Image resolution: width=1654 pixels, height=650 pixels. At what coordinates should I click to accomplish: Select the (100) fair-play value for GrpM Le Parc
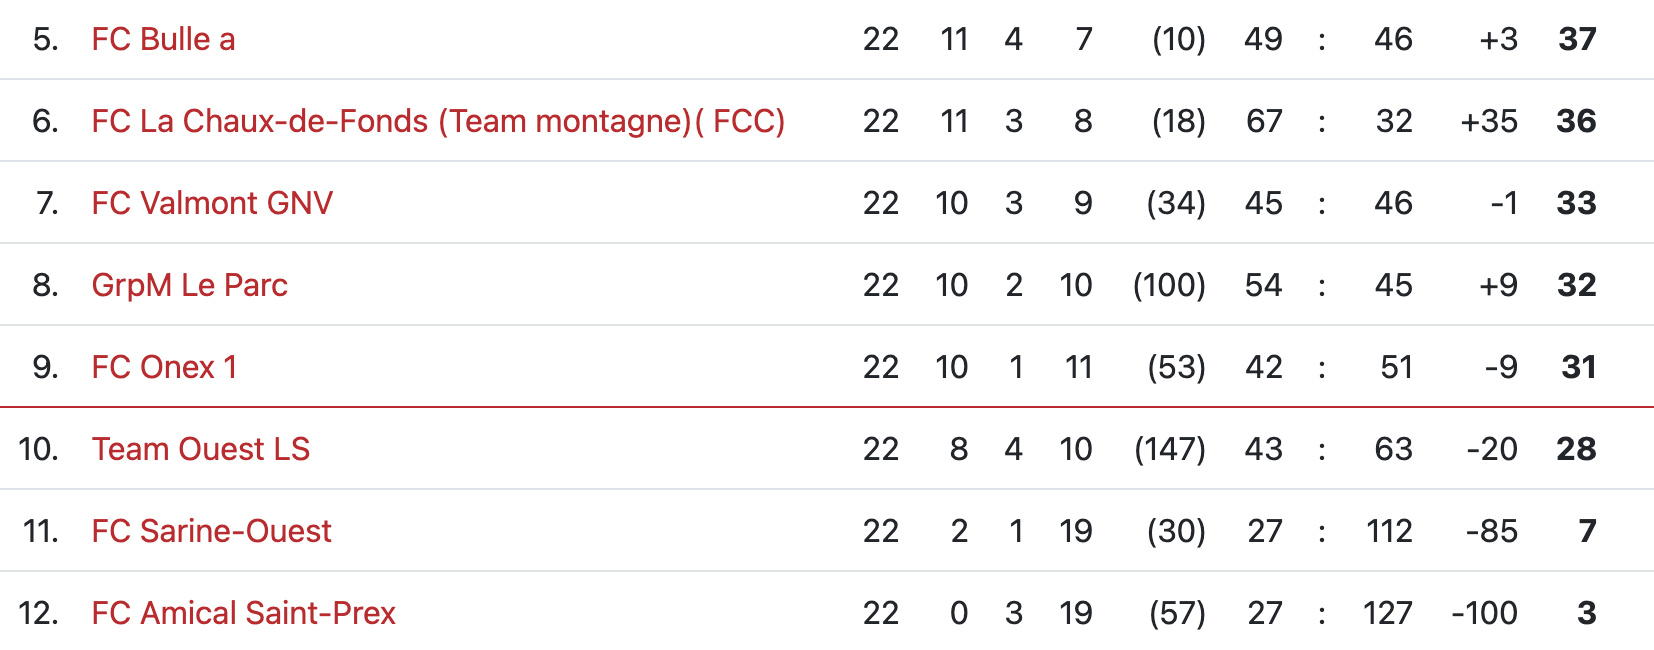point(1169,285)
